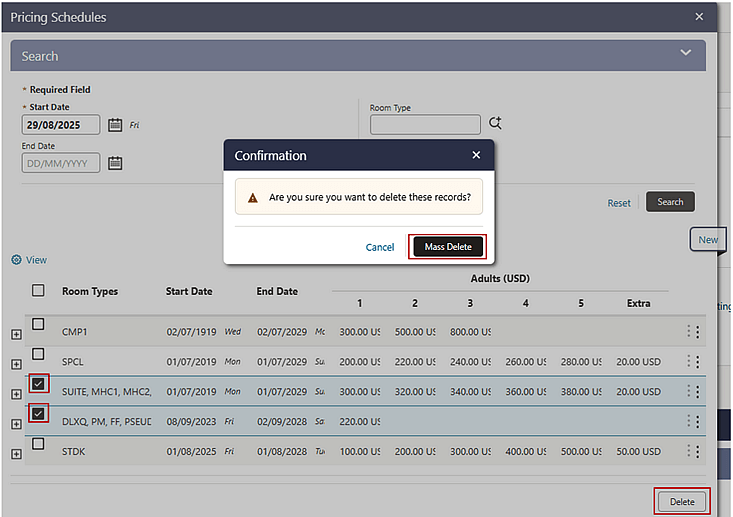
Task: Click the 08/09/2023 start date cell
Action: (x=191, y=422)
